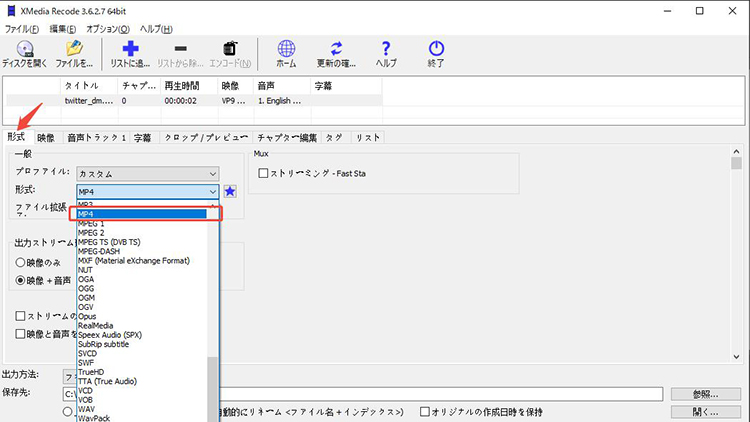The image size is (750, 422).
Task: Select OGV in the format list
Action: [x=142, y=307]
